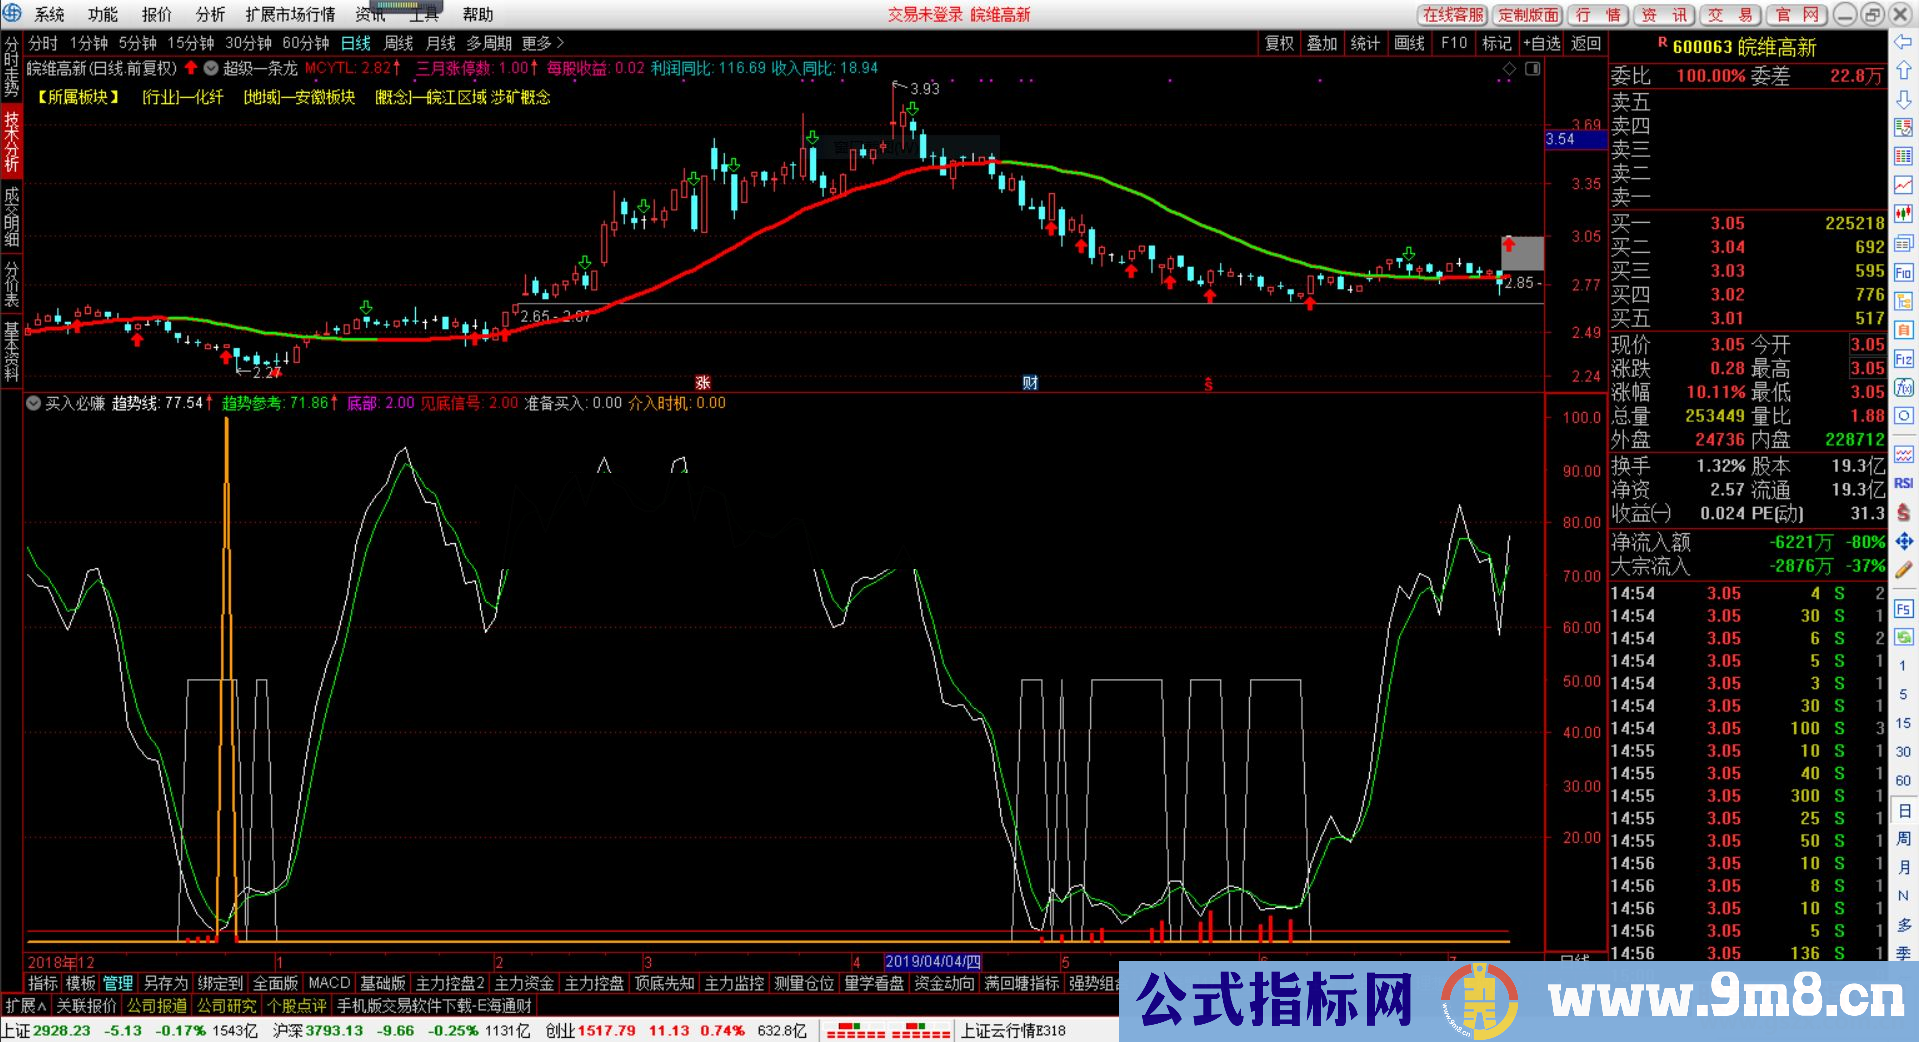Open the 统计 statistics tool
This screenshot has height=1042, width=1919.
coord(1366,44)
